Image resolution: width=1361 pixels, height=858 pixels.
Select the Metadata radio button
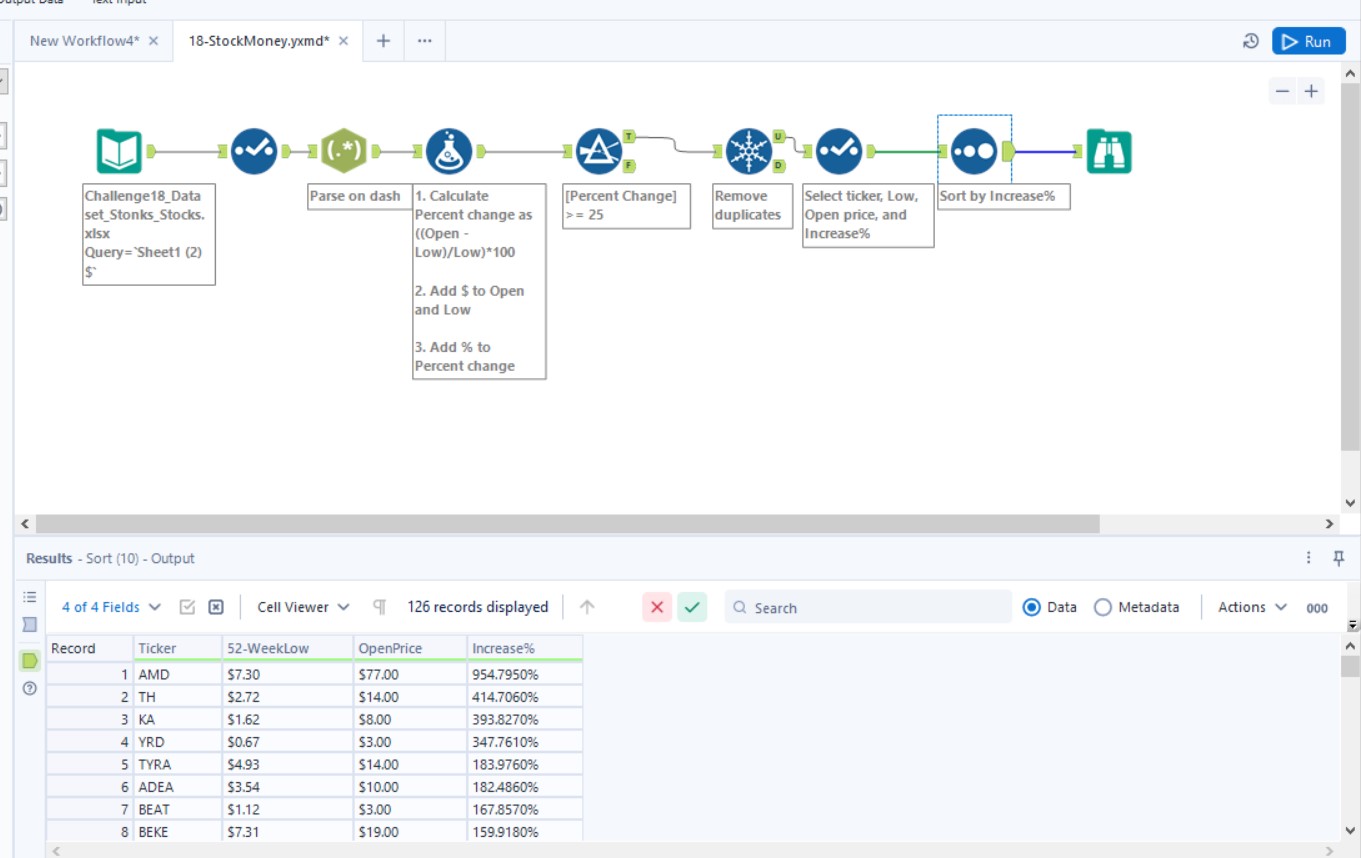point(1103,607)
